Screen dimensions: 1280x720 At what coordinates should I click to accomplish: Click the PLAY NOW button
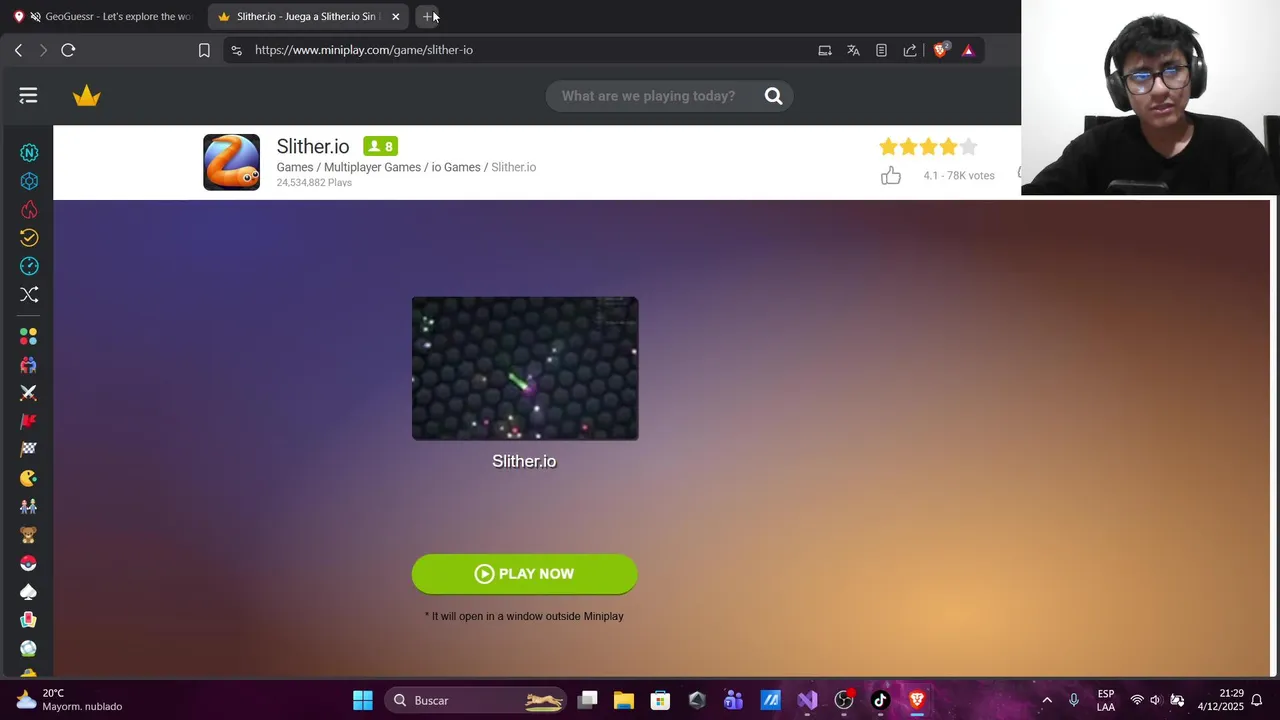pyautogui.click(x=524, y=574)
